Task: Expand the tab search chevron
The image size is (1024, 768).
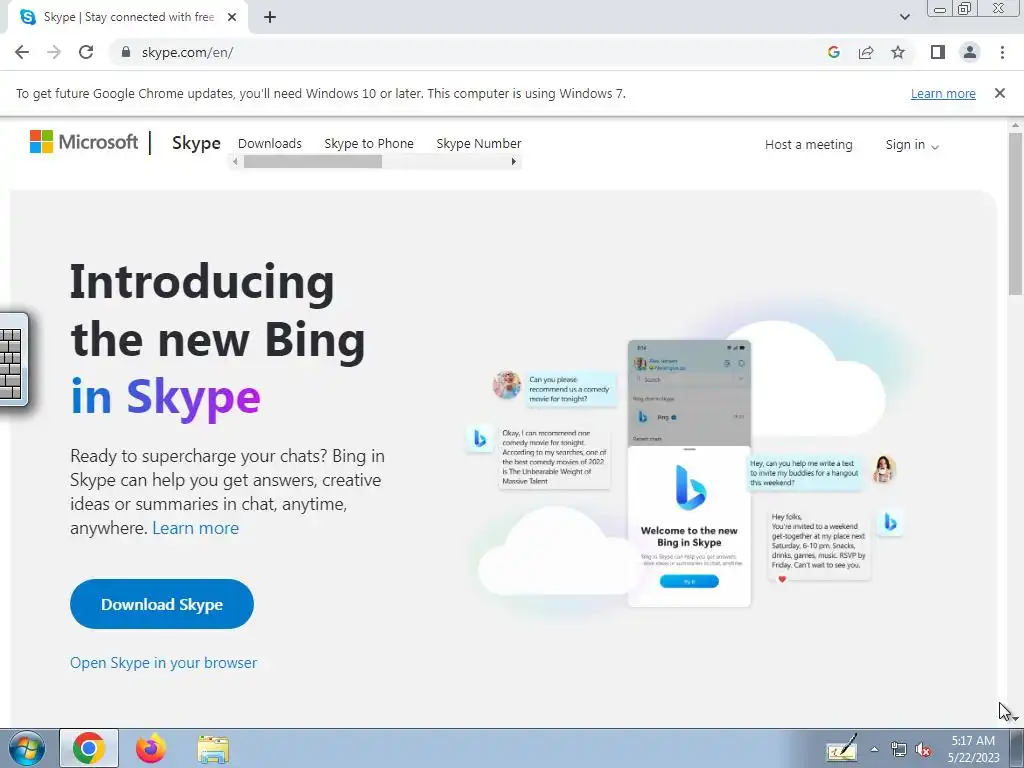Action: 904,17
